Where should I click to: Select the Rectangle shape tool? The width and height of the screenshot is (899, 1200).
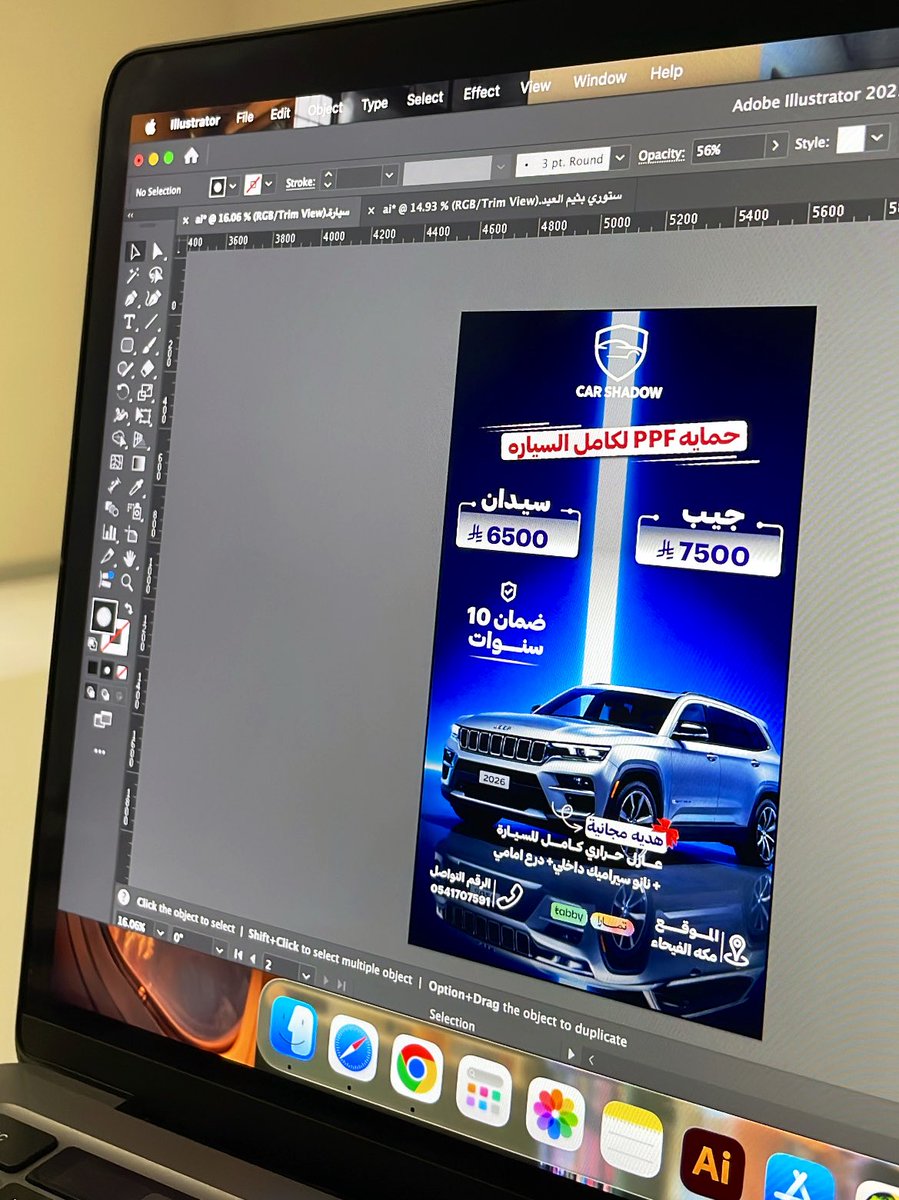127,345
